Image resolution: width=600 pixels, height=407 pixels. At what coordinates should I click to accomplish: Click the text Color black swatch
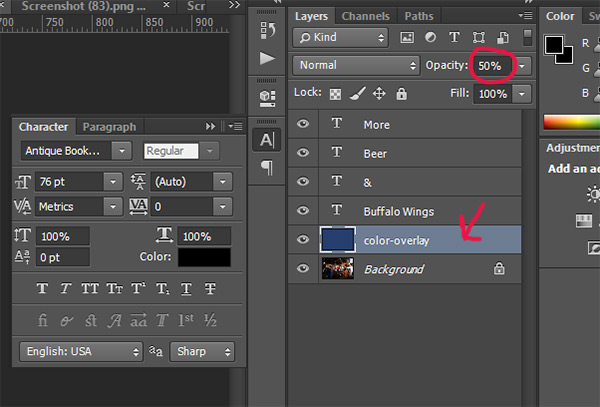(204, 257)
